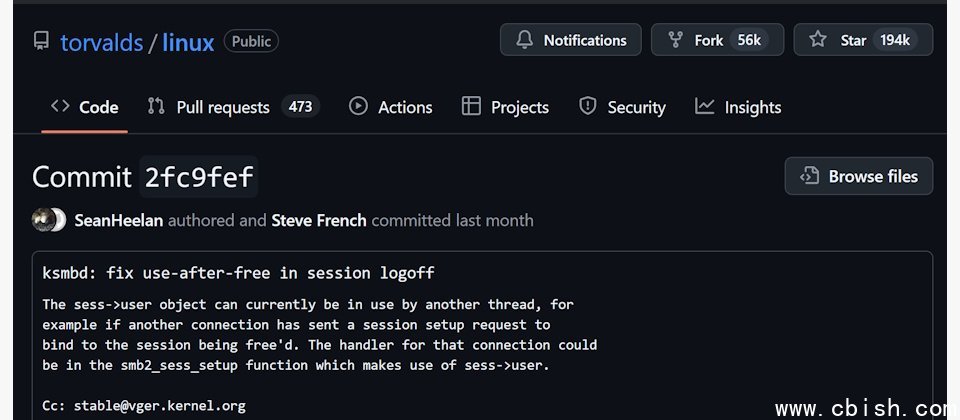Click the Security shield icon
This screenshot has width=960, height=420.
(588, 107)
